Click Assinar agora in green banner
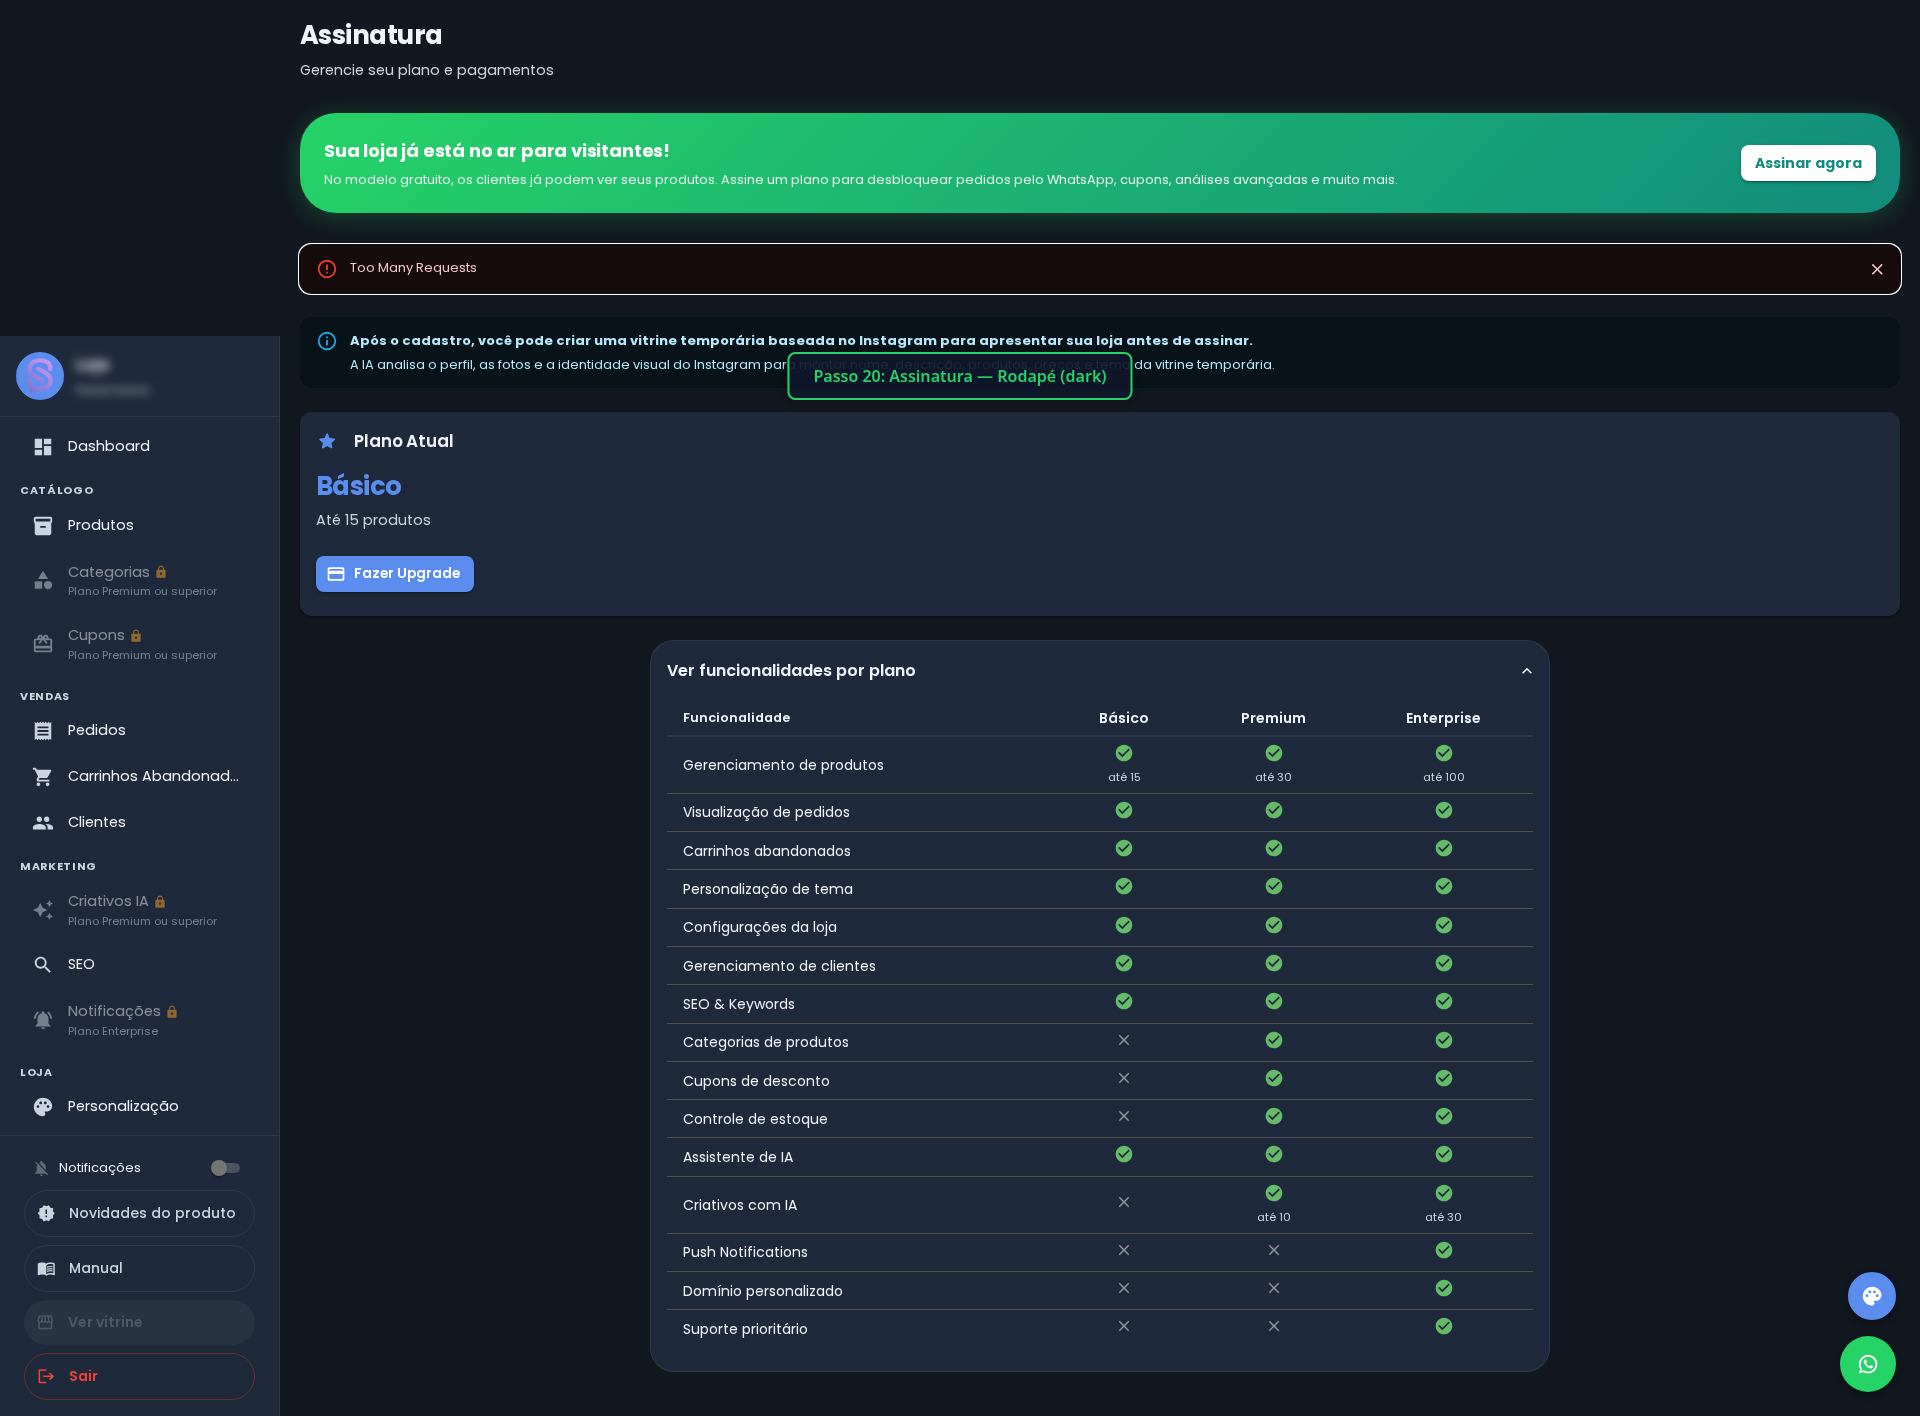This screenshot has height=1416, width=1920. [1808, 163]
